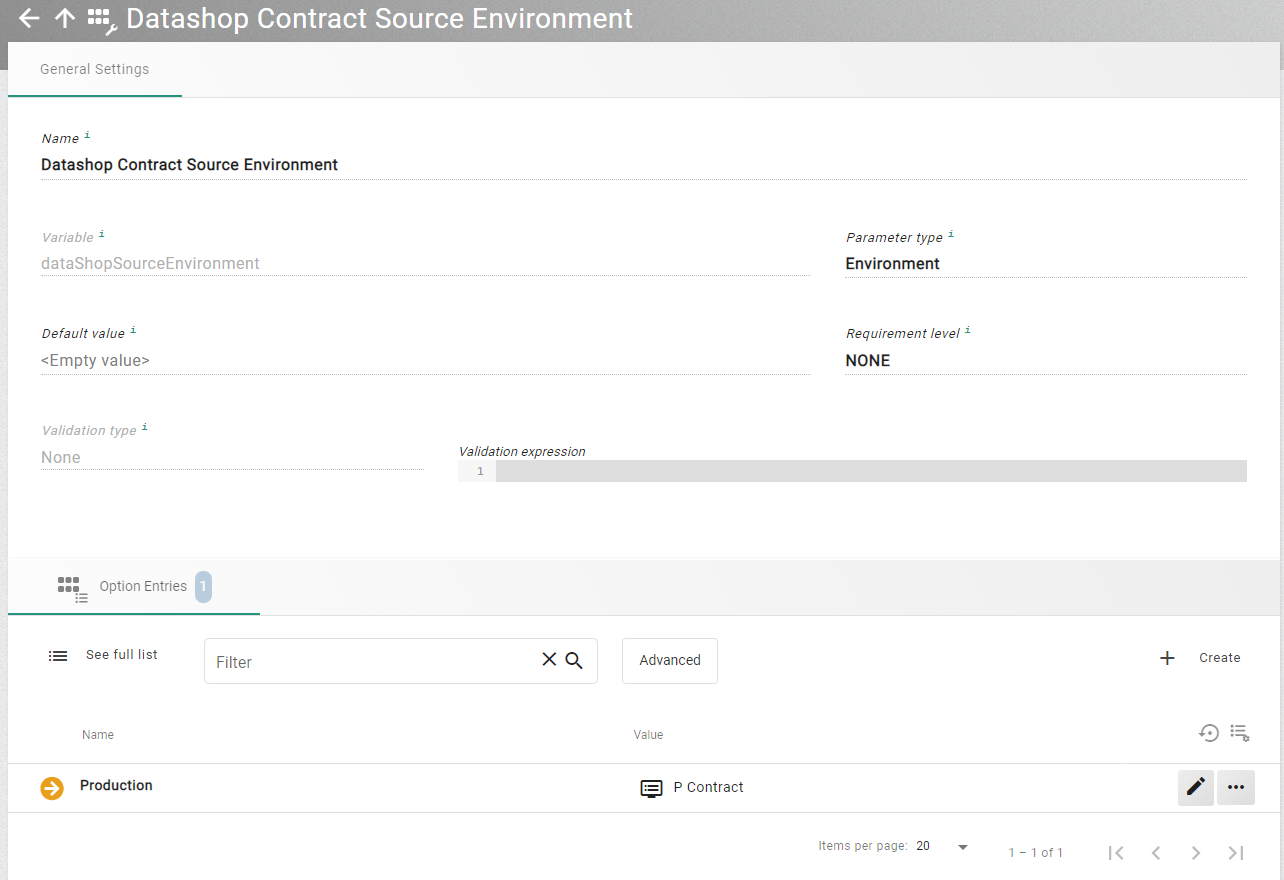Open the Advanced filter options

669,660
